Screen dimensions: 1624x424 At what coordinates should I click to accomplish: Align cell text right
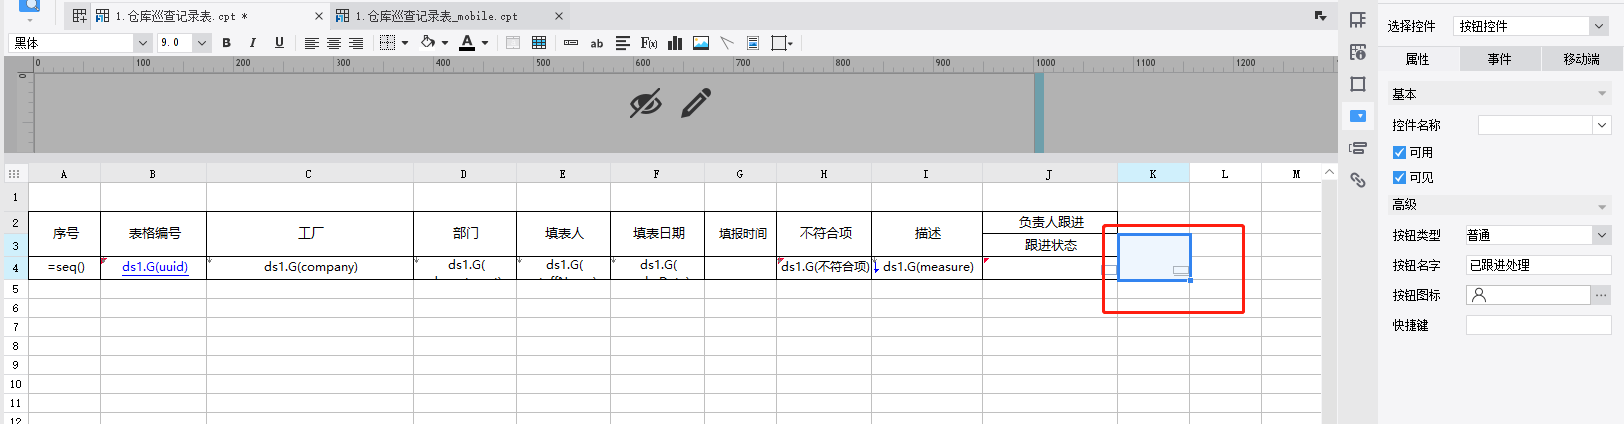point(356,43)
